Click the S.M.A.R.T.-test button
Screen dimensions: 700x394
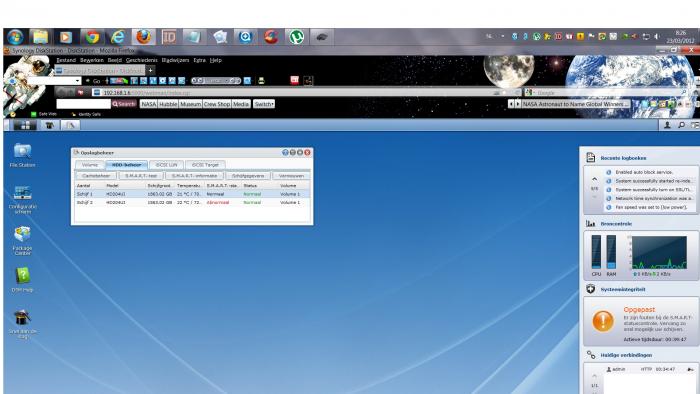[x=141, y=176]
